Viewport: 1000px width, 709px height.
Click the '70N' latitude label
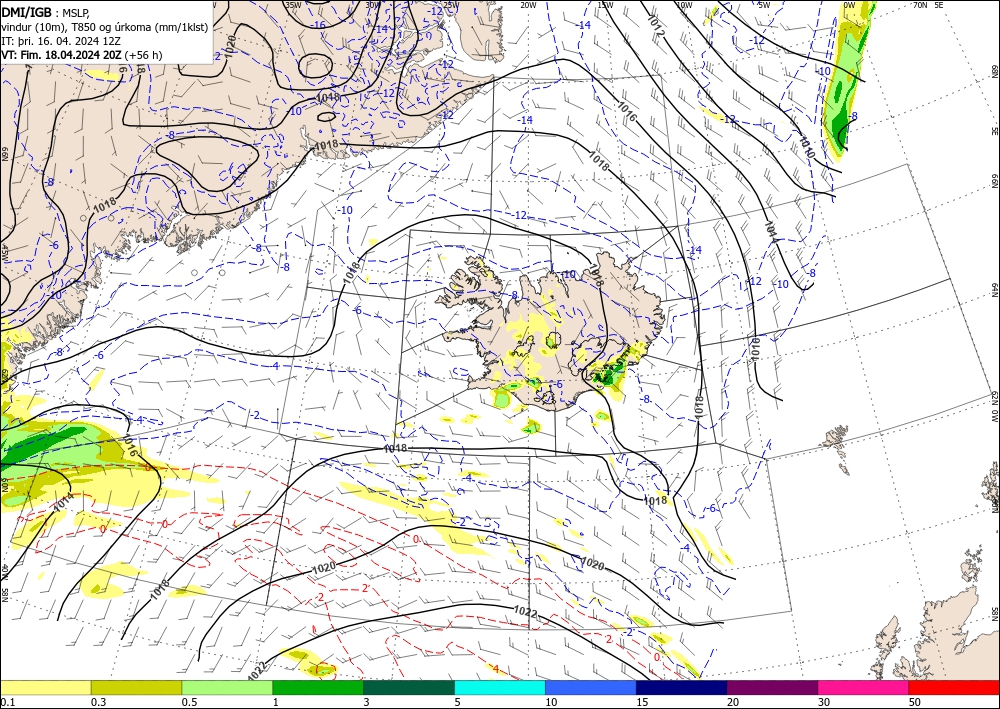920,5
